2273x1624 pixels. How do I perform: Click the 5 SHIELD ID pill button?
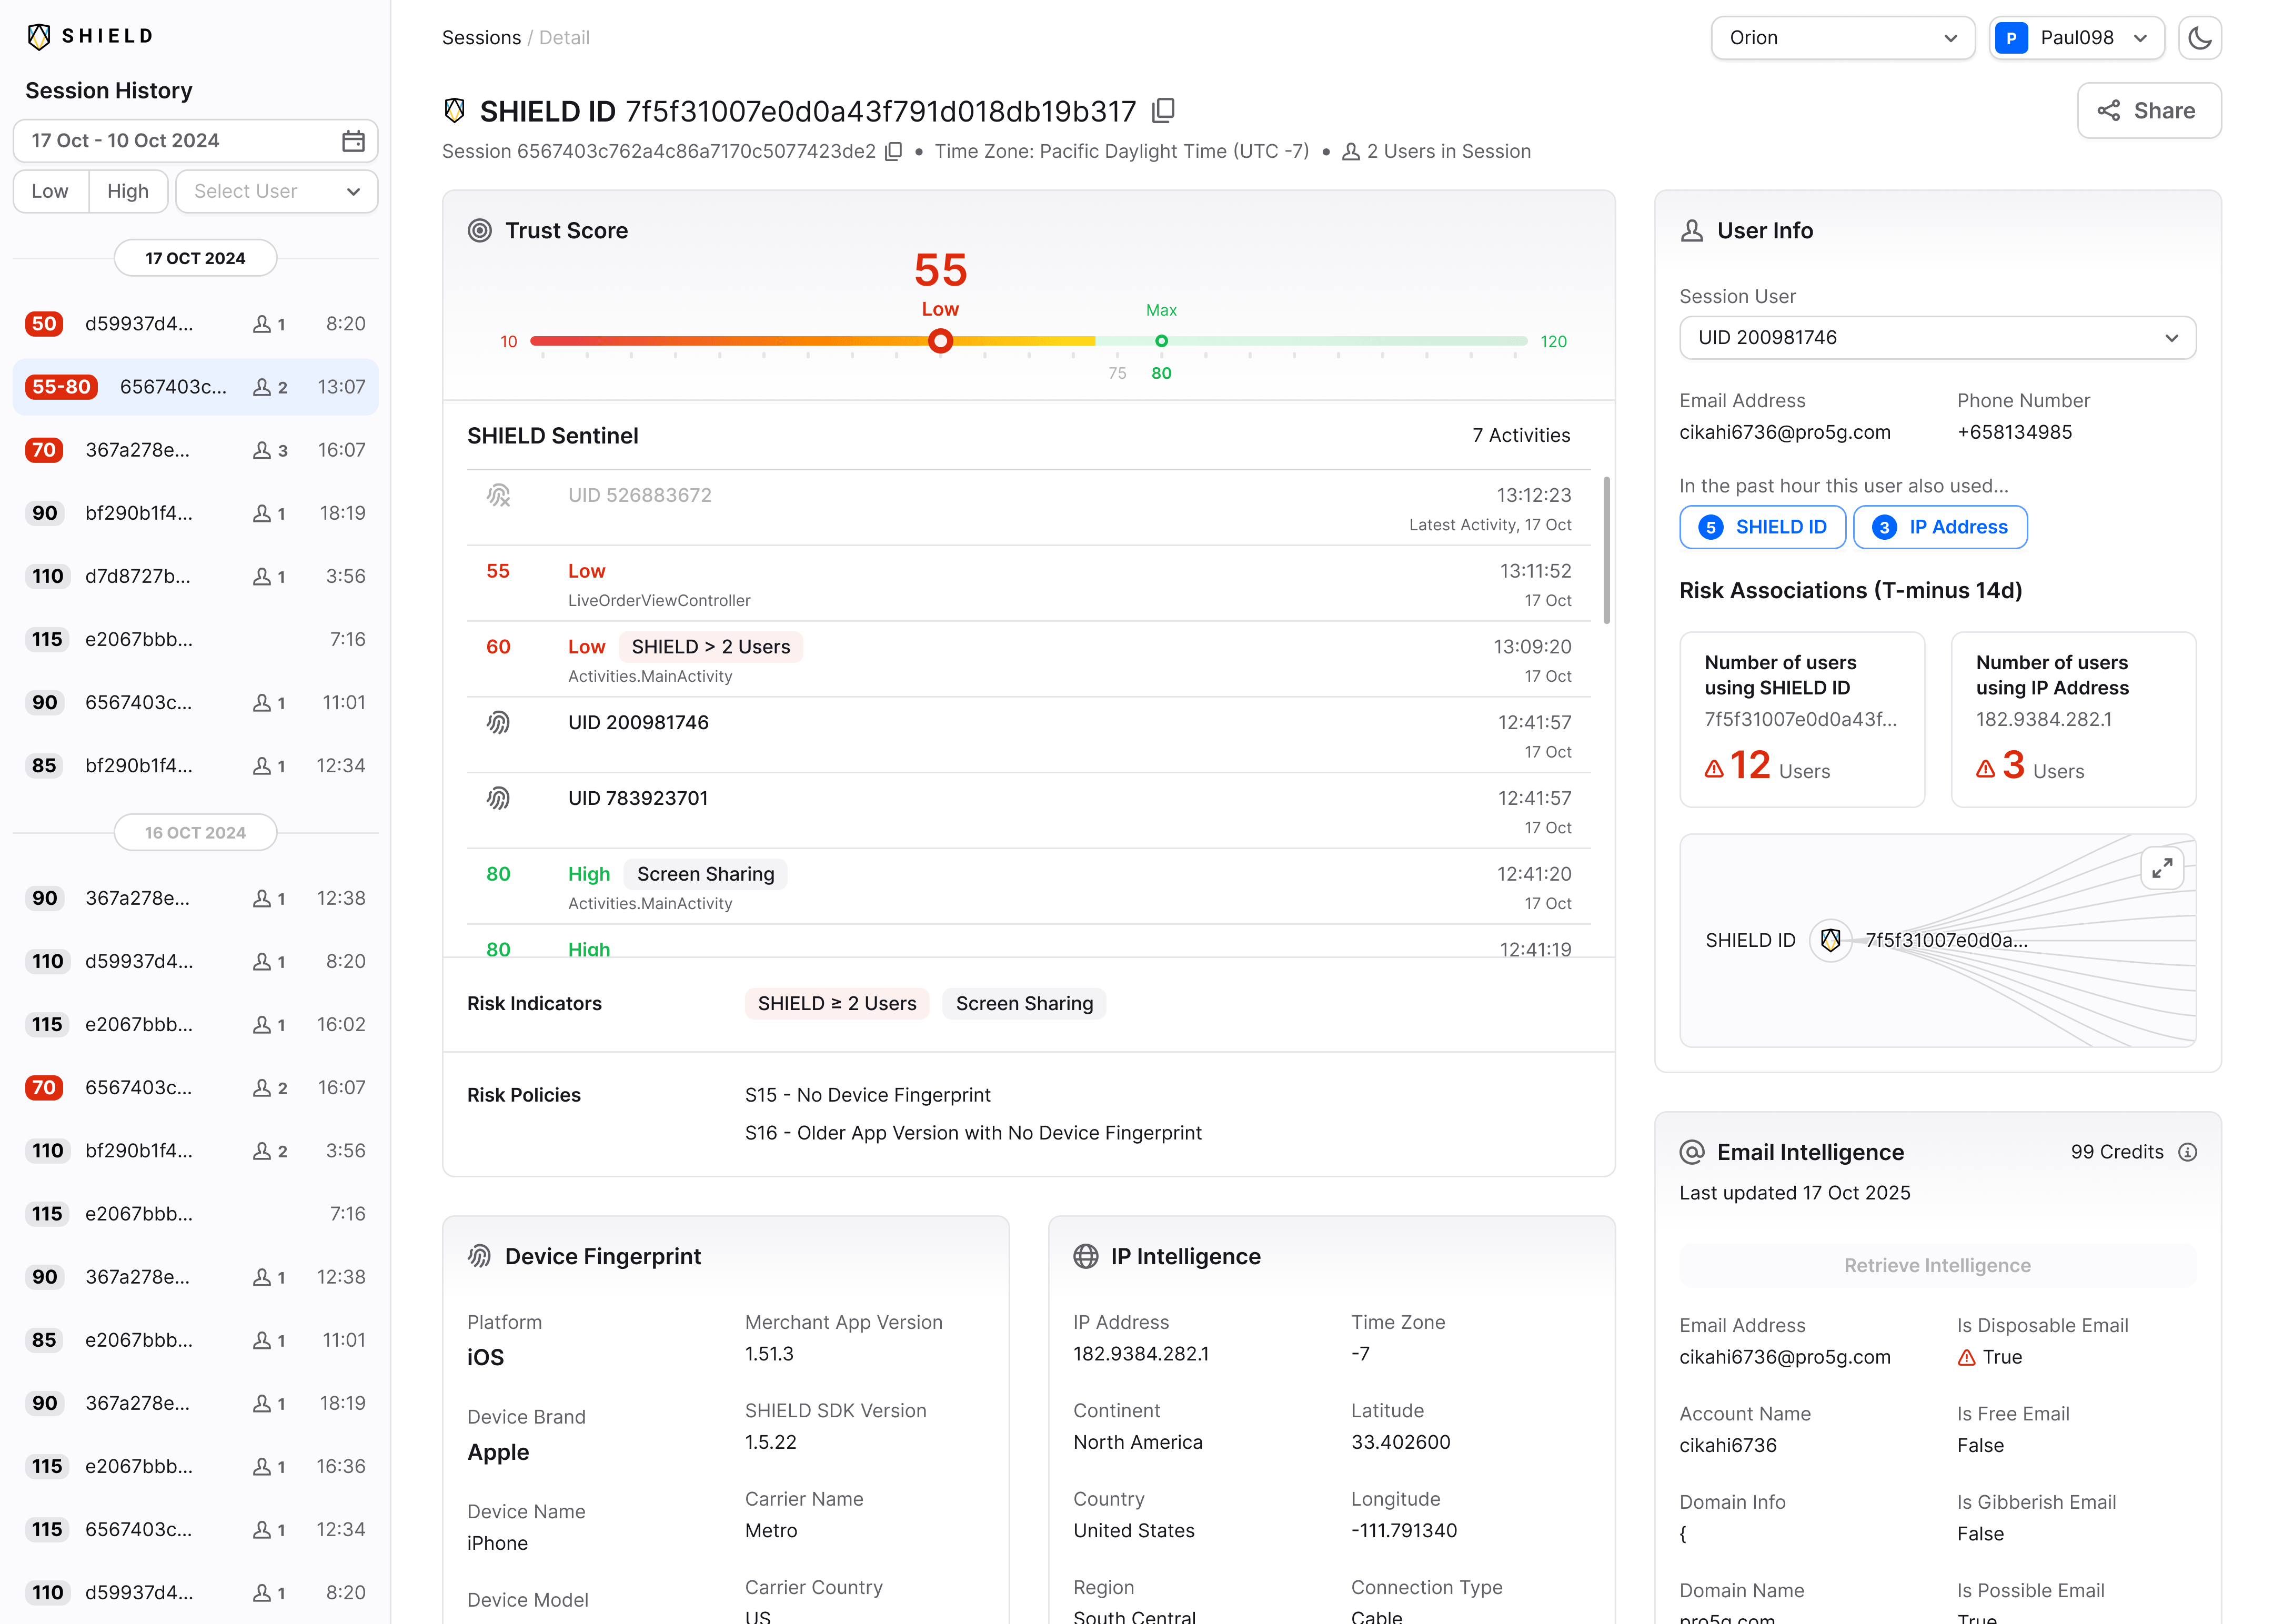pyautogui.click(x=1762, y=527)
